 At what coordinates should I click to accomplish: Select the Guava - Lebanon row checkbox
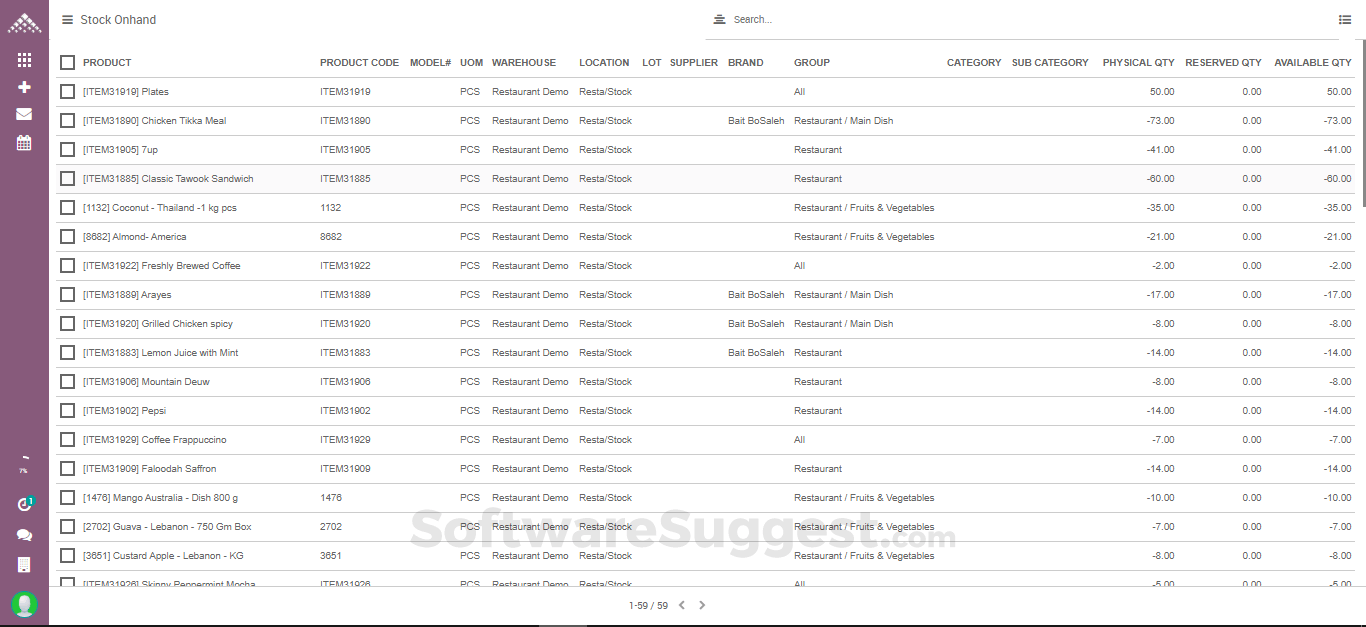pyautogui.click(x=67, y=527)
